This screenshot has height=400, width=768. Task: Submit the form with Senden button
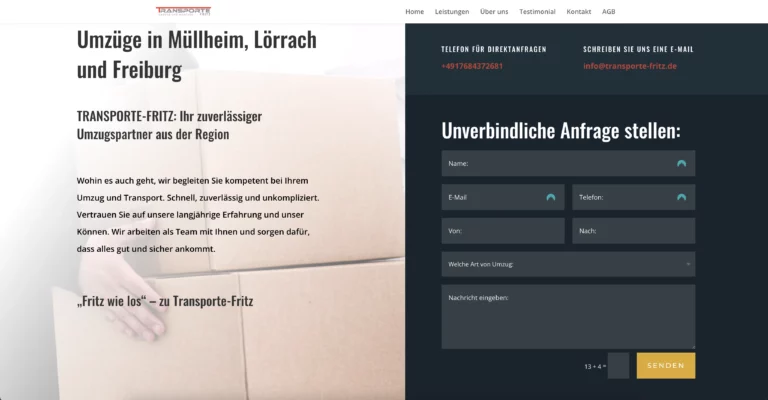point(666,366)
